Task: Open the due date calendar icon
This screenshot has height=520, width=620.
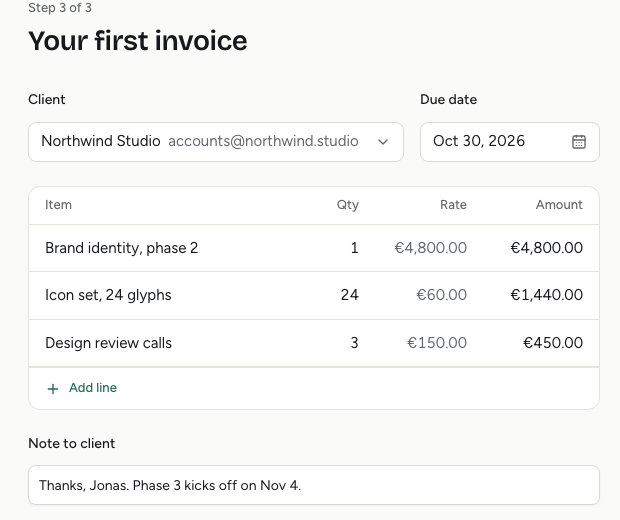Action: (x=578, y=142)
